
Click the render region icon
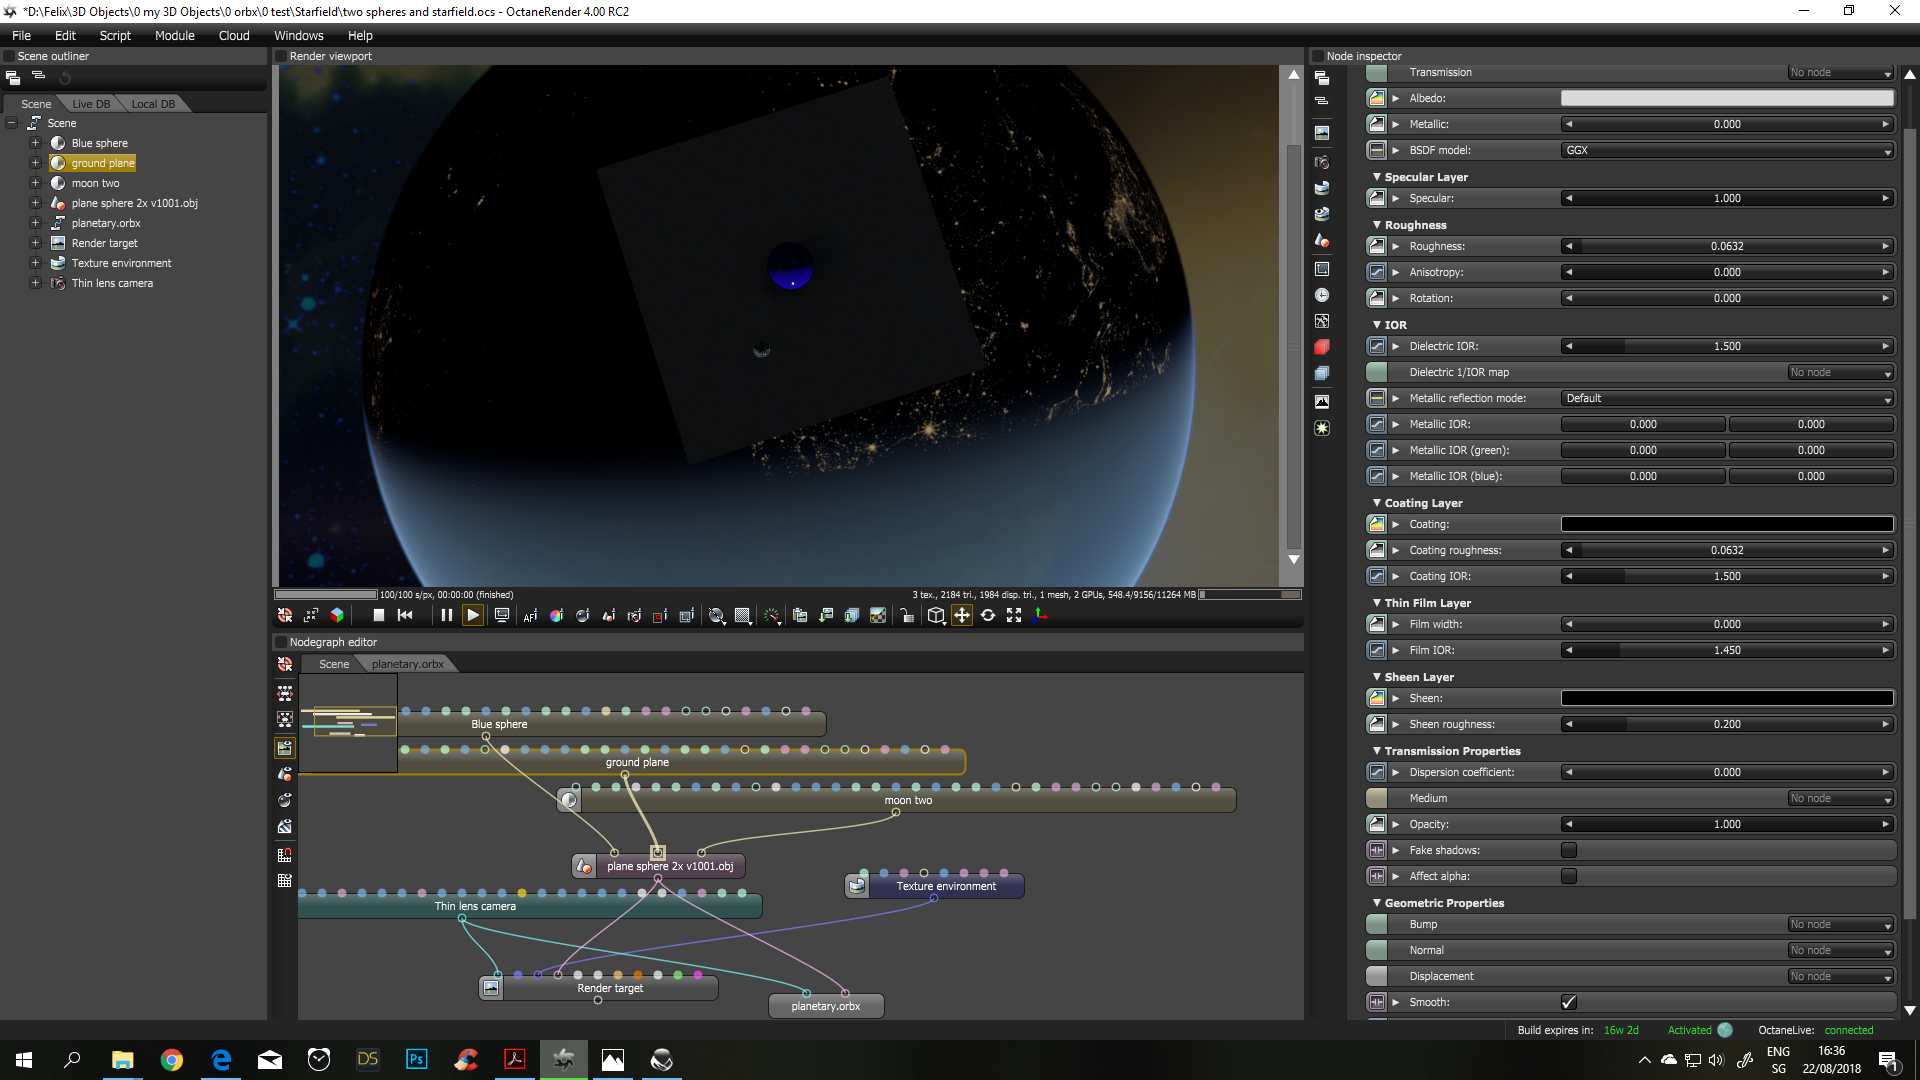point(660,616)
